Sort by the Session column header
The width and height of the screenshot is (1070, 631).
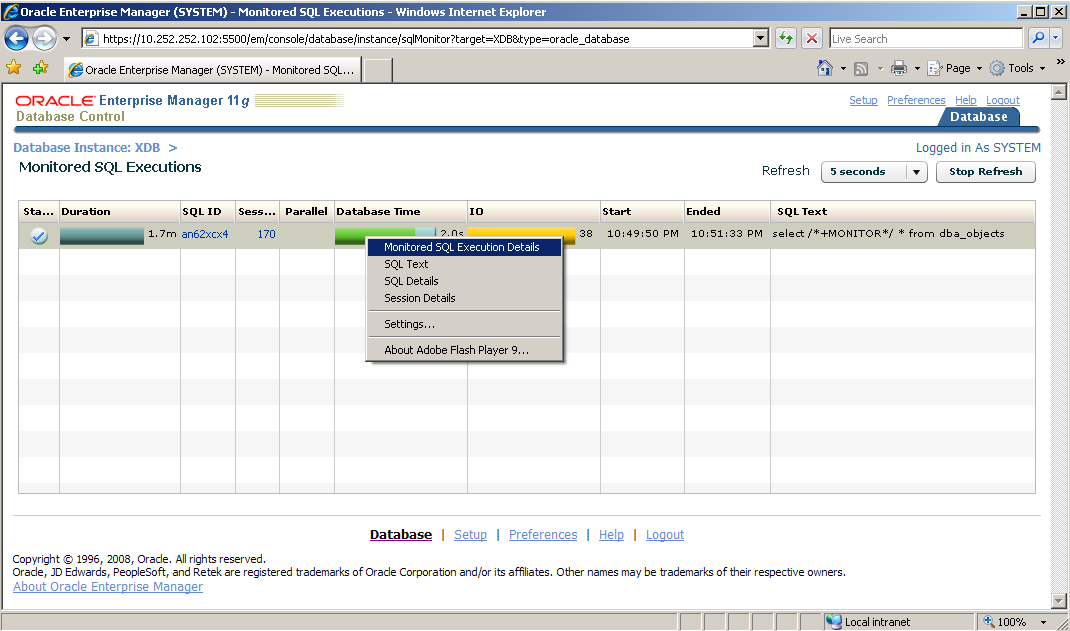point(257,211)
